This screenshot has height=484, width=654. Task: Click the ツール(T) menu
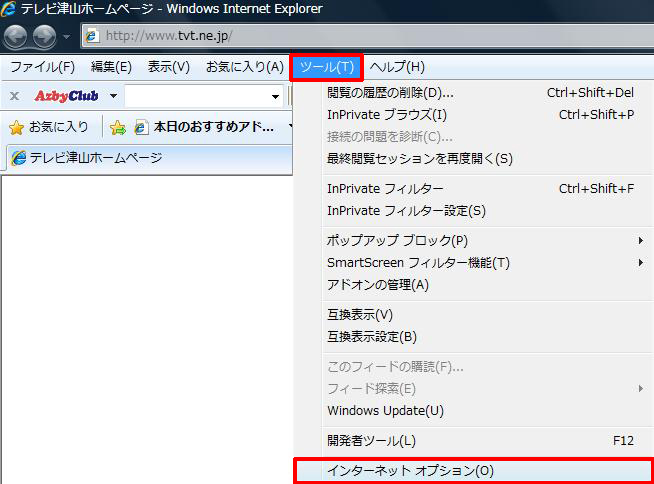tap(327, 67)
